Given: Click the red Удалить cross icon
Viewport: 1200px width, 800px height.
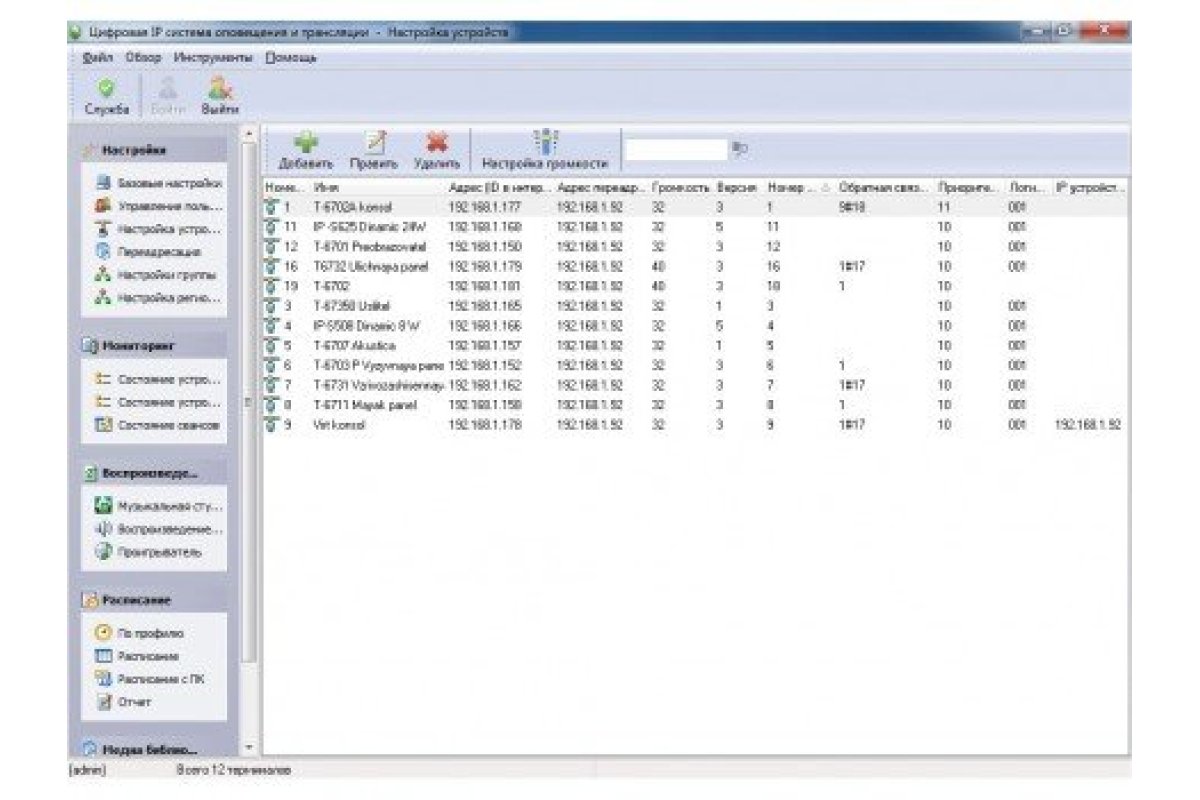Looking at the screenshot, I should 436,143.
